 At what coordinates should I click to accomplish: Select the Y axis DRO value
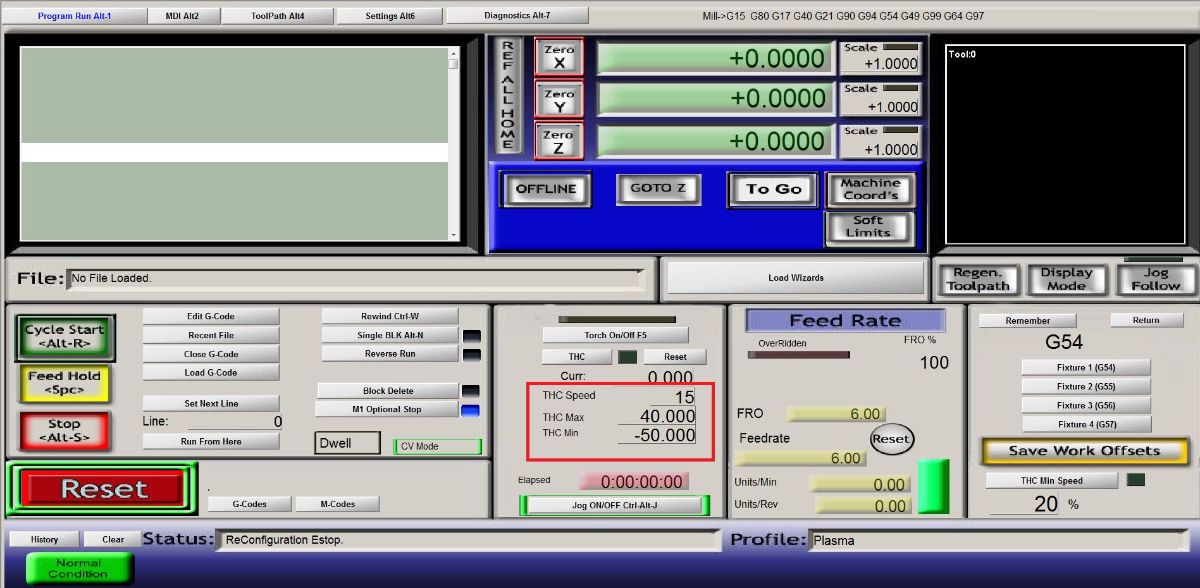(715, 99)
